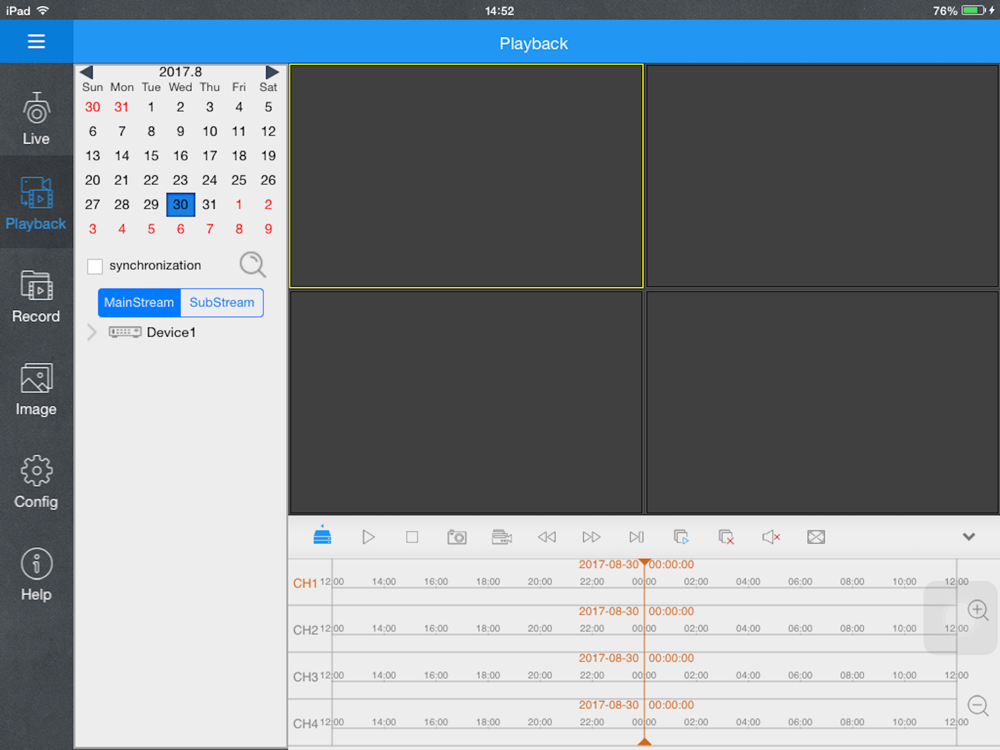Click the 2017.8 month label

click(180, 71)
